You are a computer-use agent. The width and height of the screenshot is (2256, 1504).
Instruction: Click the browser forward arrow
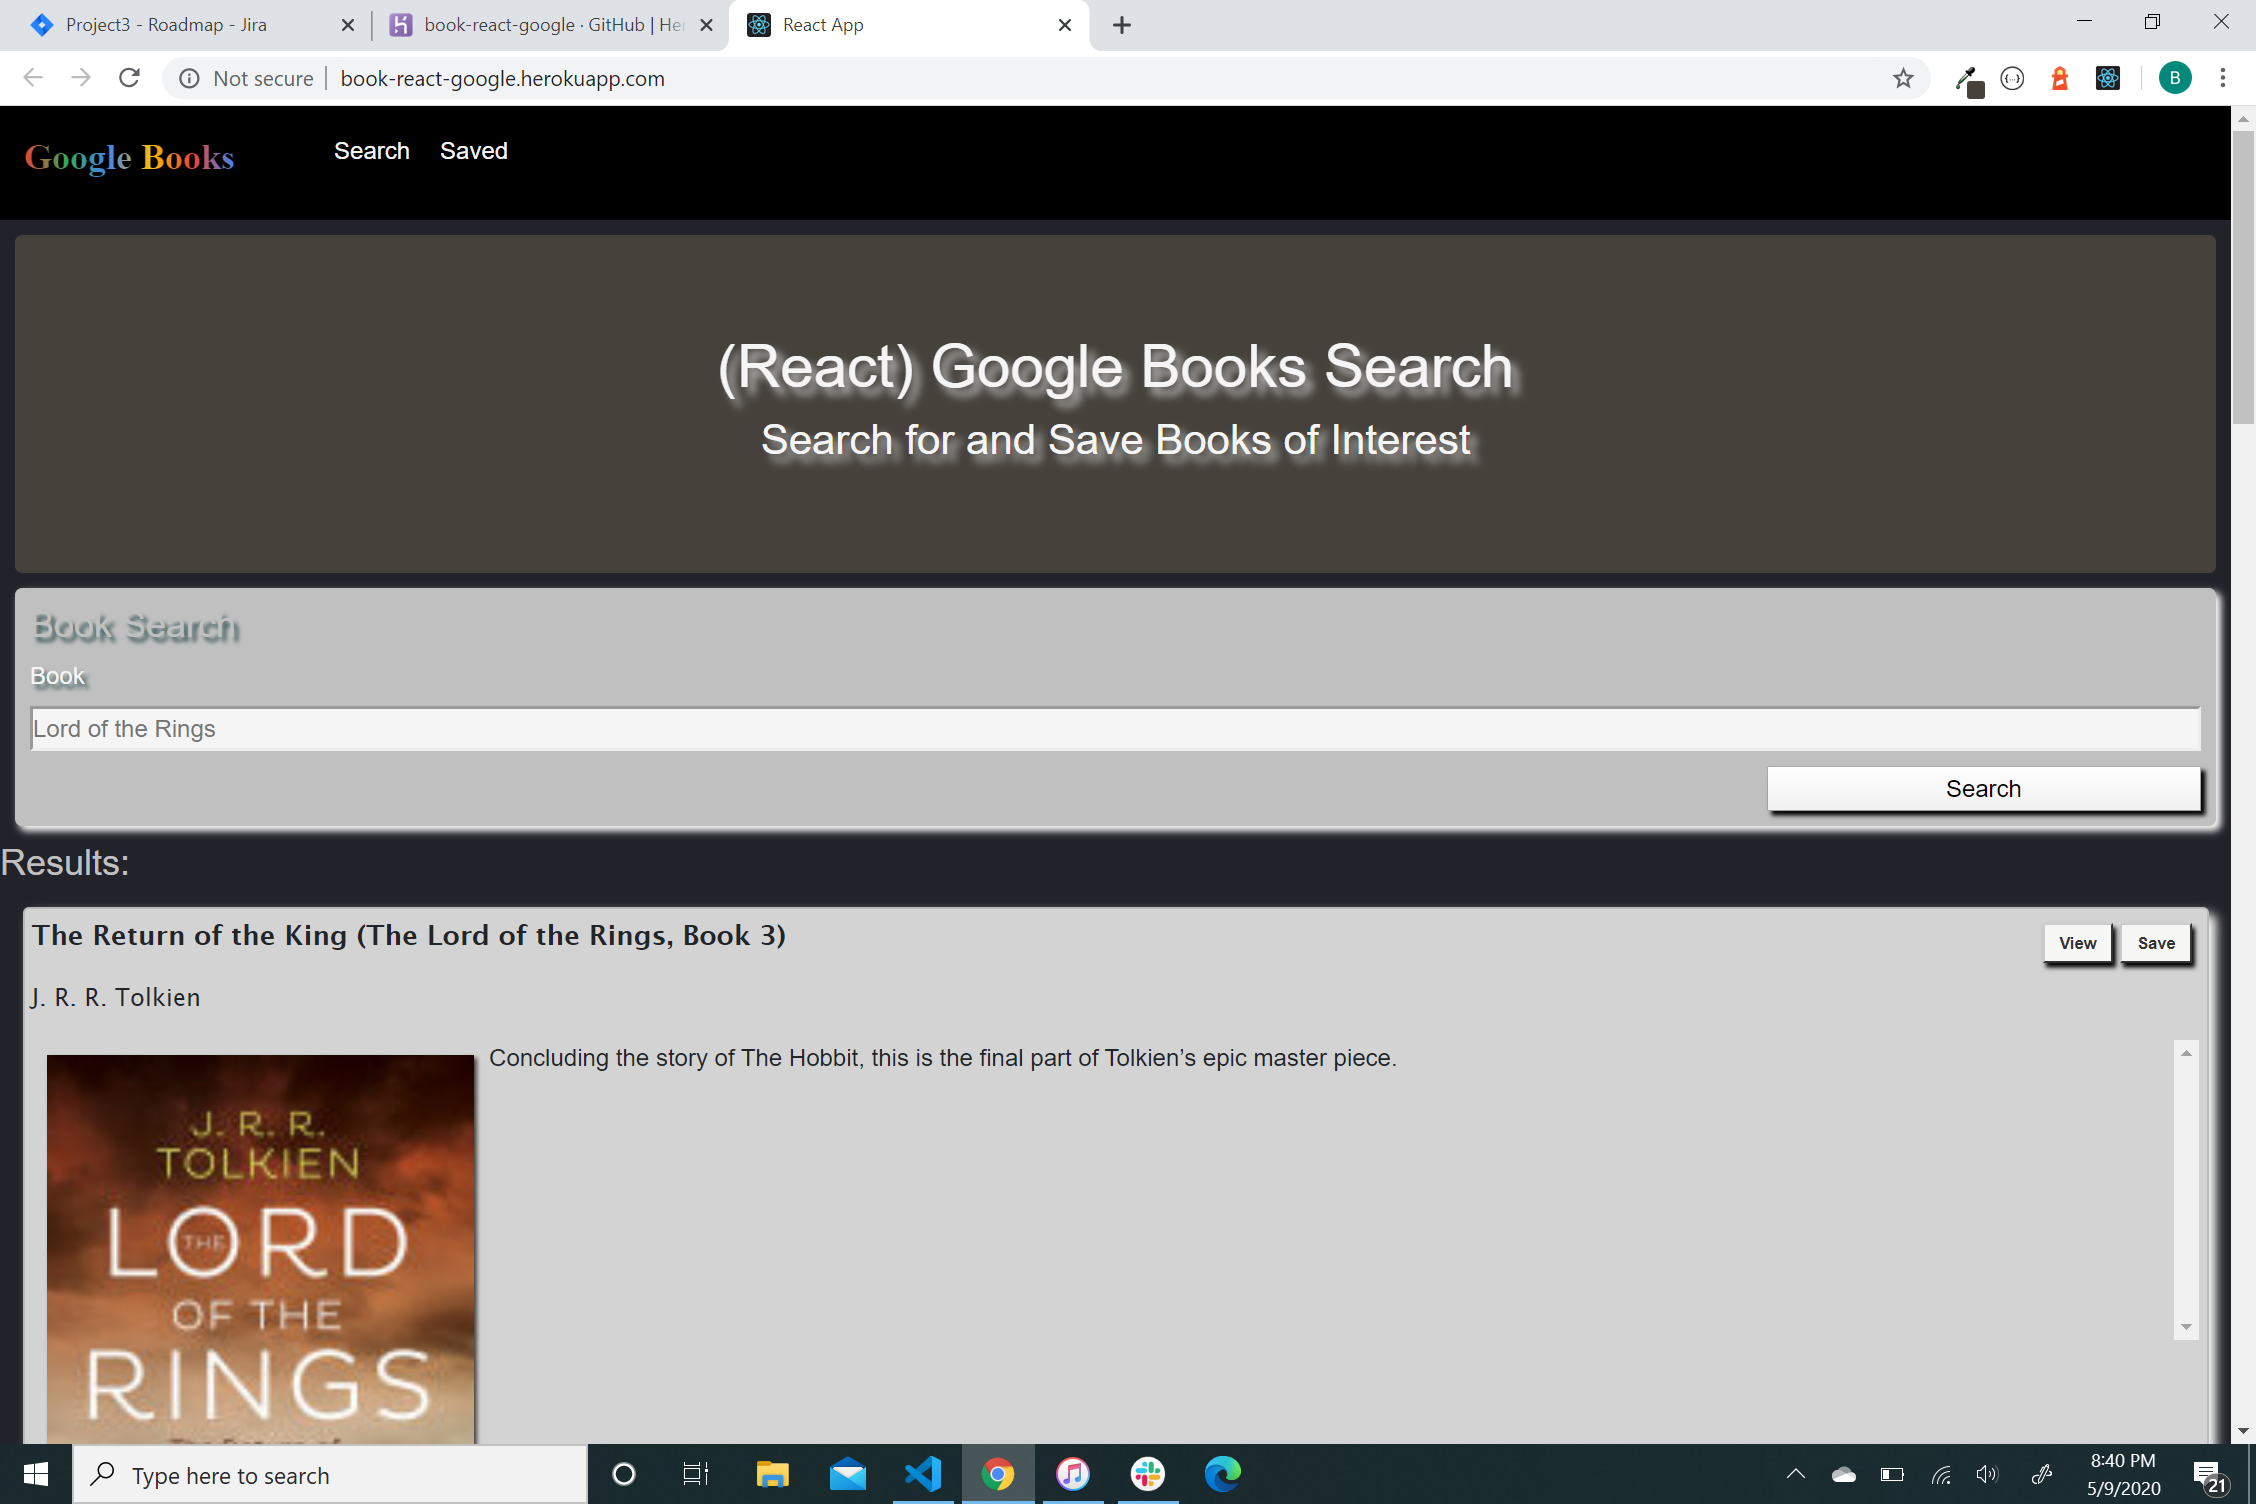(x=81, y=78)
